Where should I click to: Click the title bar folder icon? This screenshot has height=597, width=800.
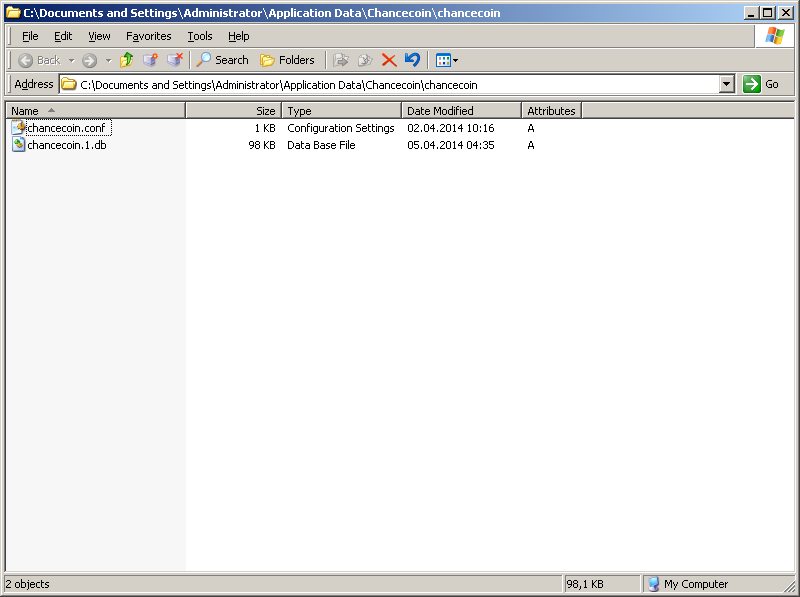(13, 13)
